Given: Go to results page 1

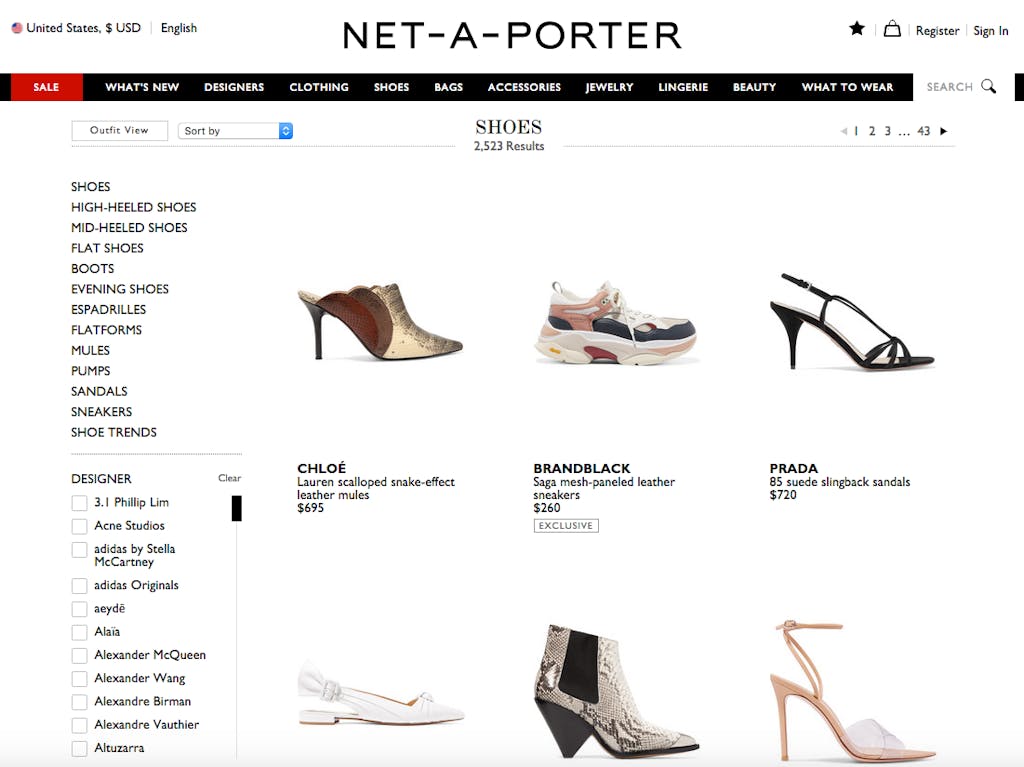Looking at the screenshot, I should tap(856, 131).
